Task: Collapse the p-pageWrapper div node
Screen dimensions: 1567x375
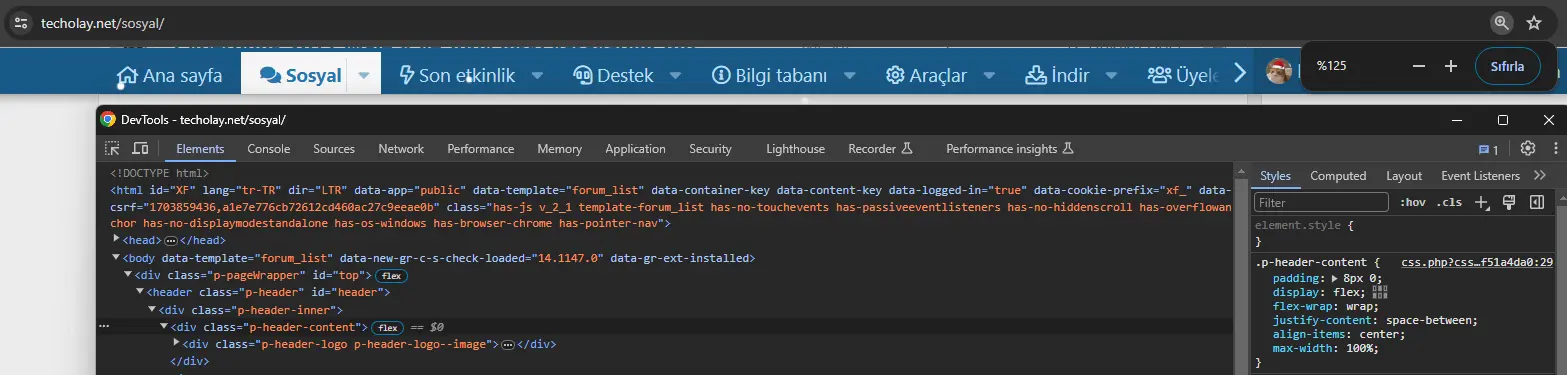Action: pyautogui.click(x=128, y=275)
